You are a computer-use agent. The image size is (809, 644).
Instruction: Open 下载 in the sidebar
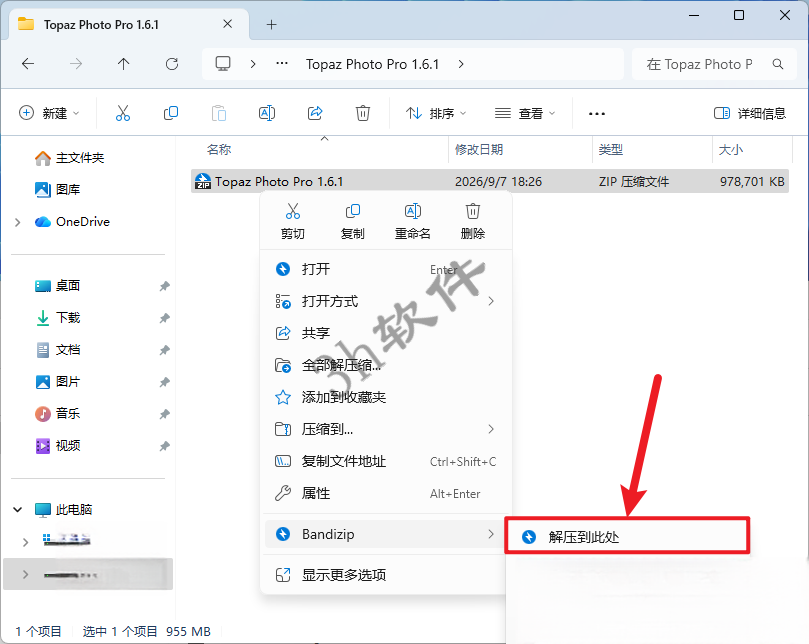[x=58, y=317]
